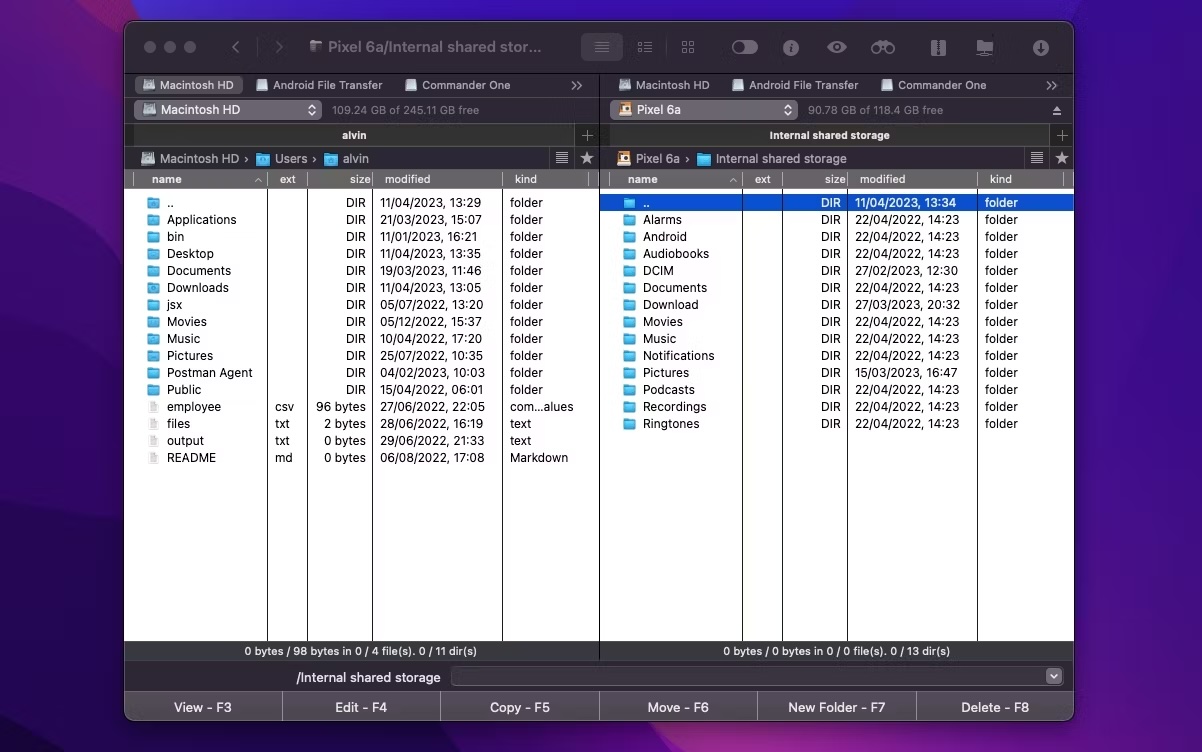The image size is (1202, 752).
Task: Click the New Folder - F7 button
Action: tap(837, 707)
